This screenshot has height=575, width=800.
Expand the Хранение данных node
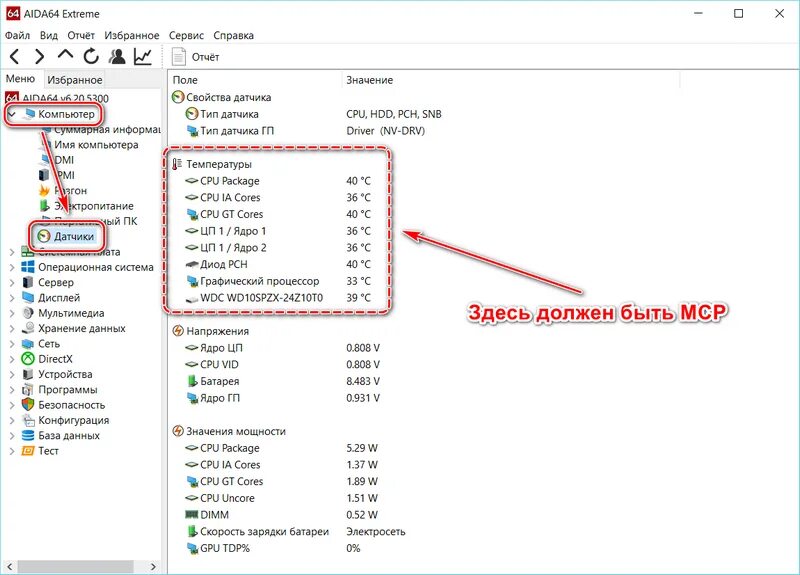click(x=12, y=328)
